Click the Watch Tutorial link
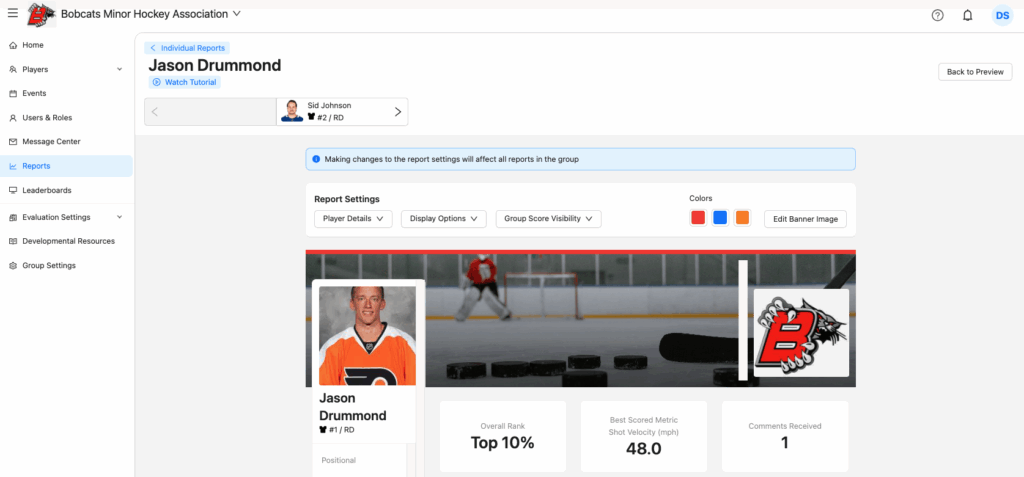The width and height of the screenshot is (1024, 477). coord(185,82)
